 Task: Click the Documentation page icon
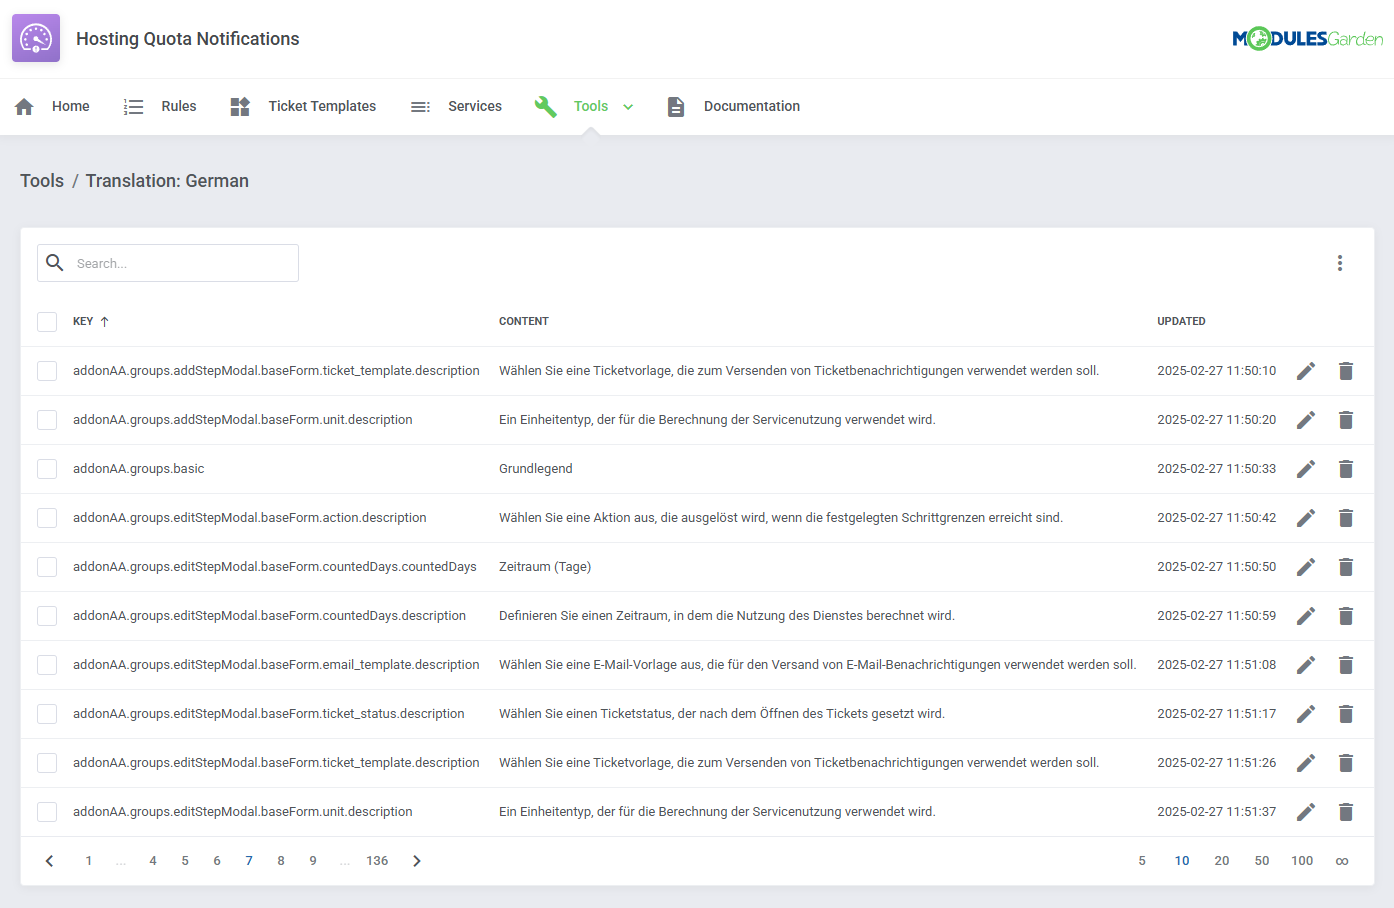(676, 106)
